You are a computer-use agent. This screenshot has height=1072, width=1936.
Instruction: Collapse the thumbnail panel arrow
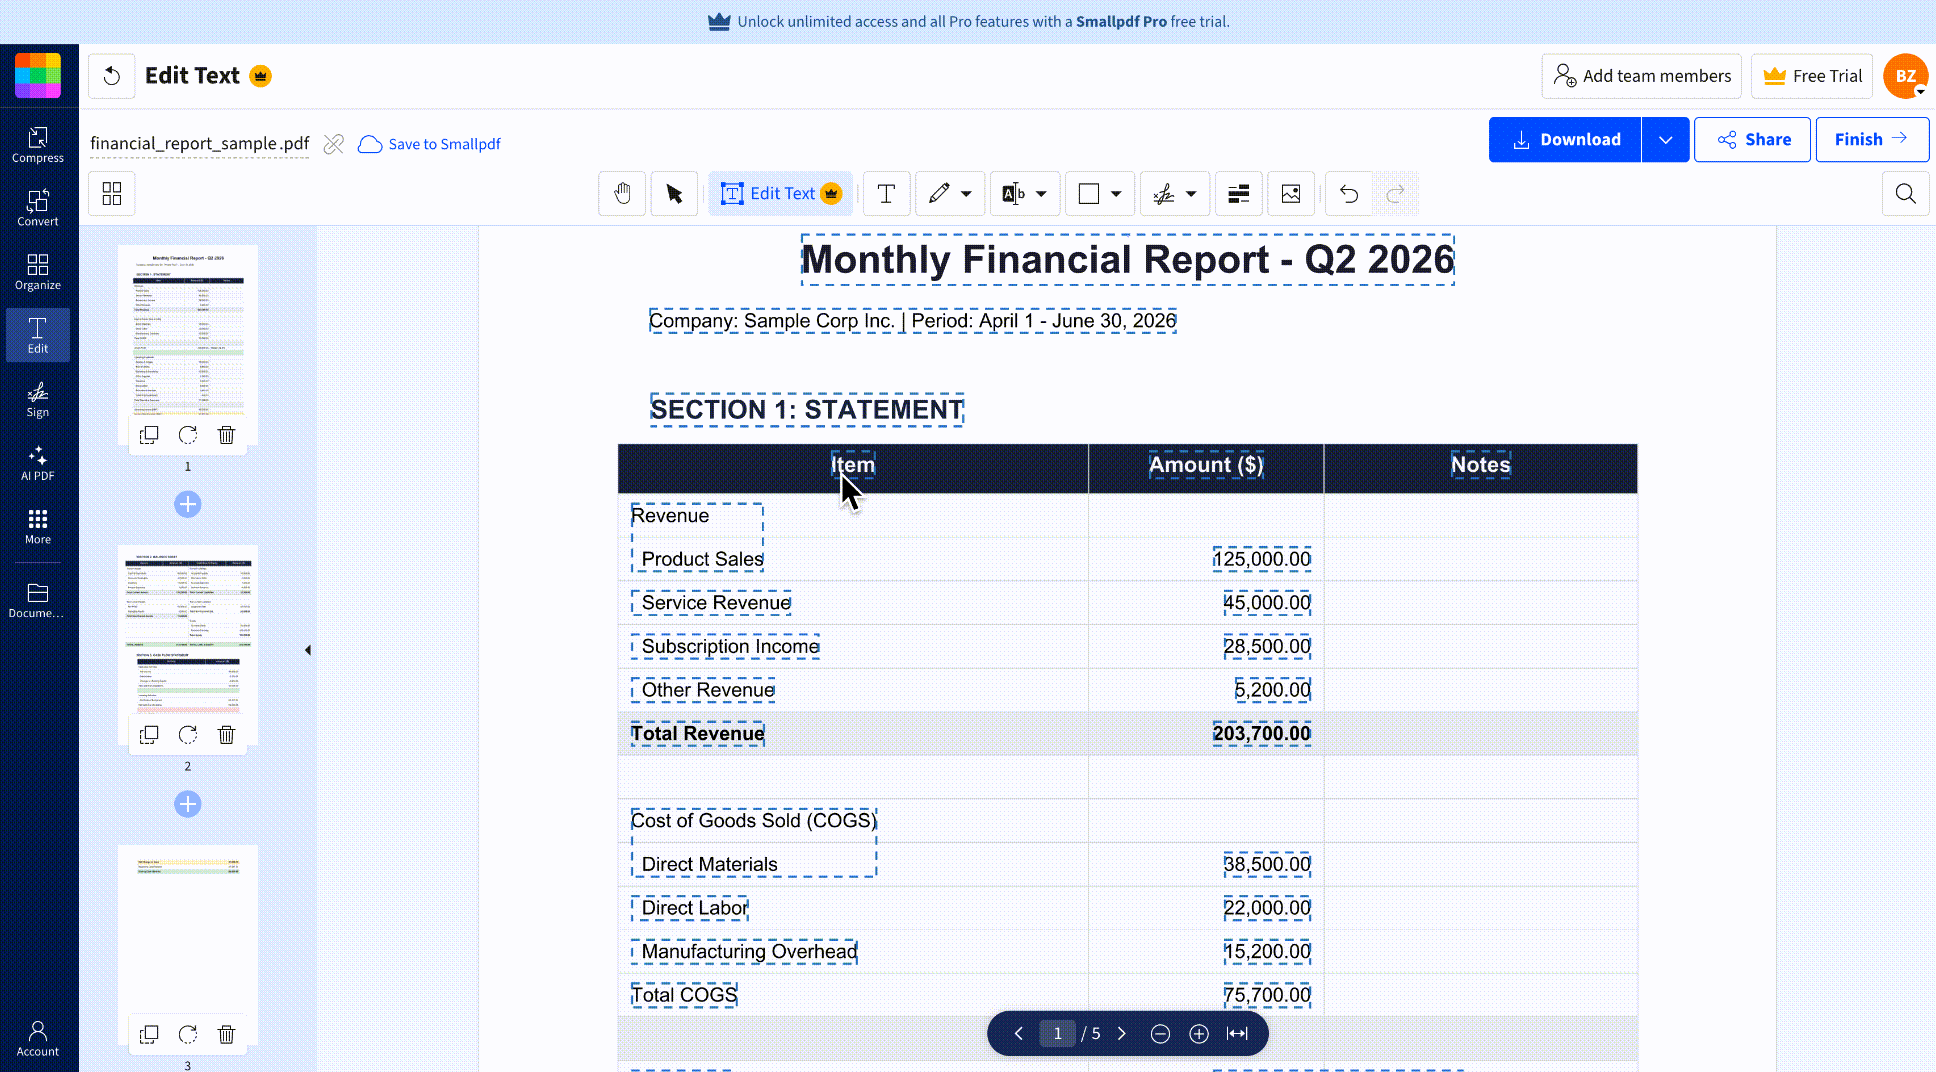[308, 650]
